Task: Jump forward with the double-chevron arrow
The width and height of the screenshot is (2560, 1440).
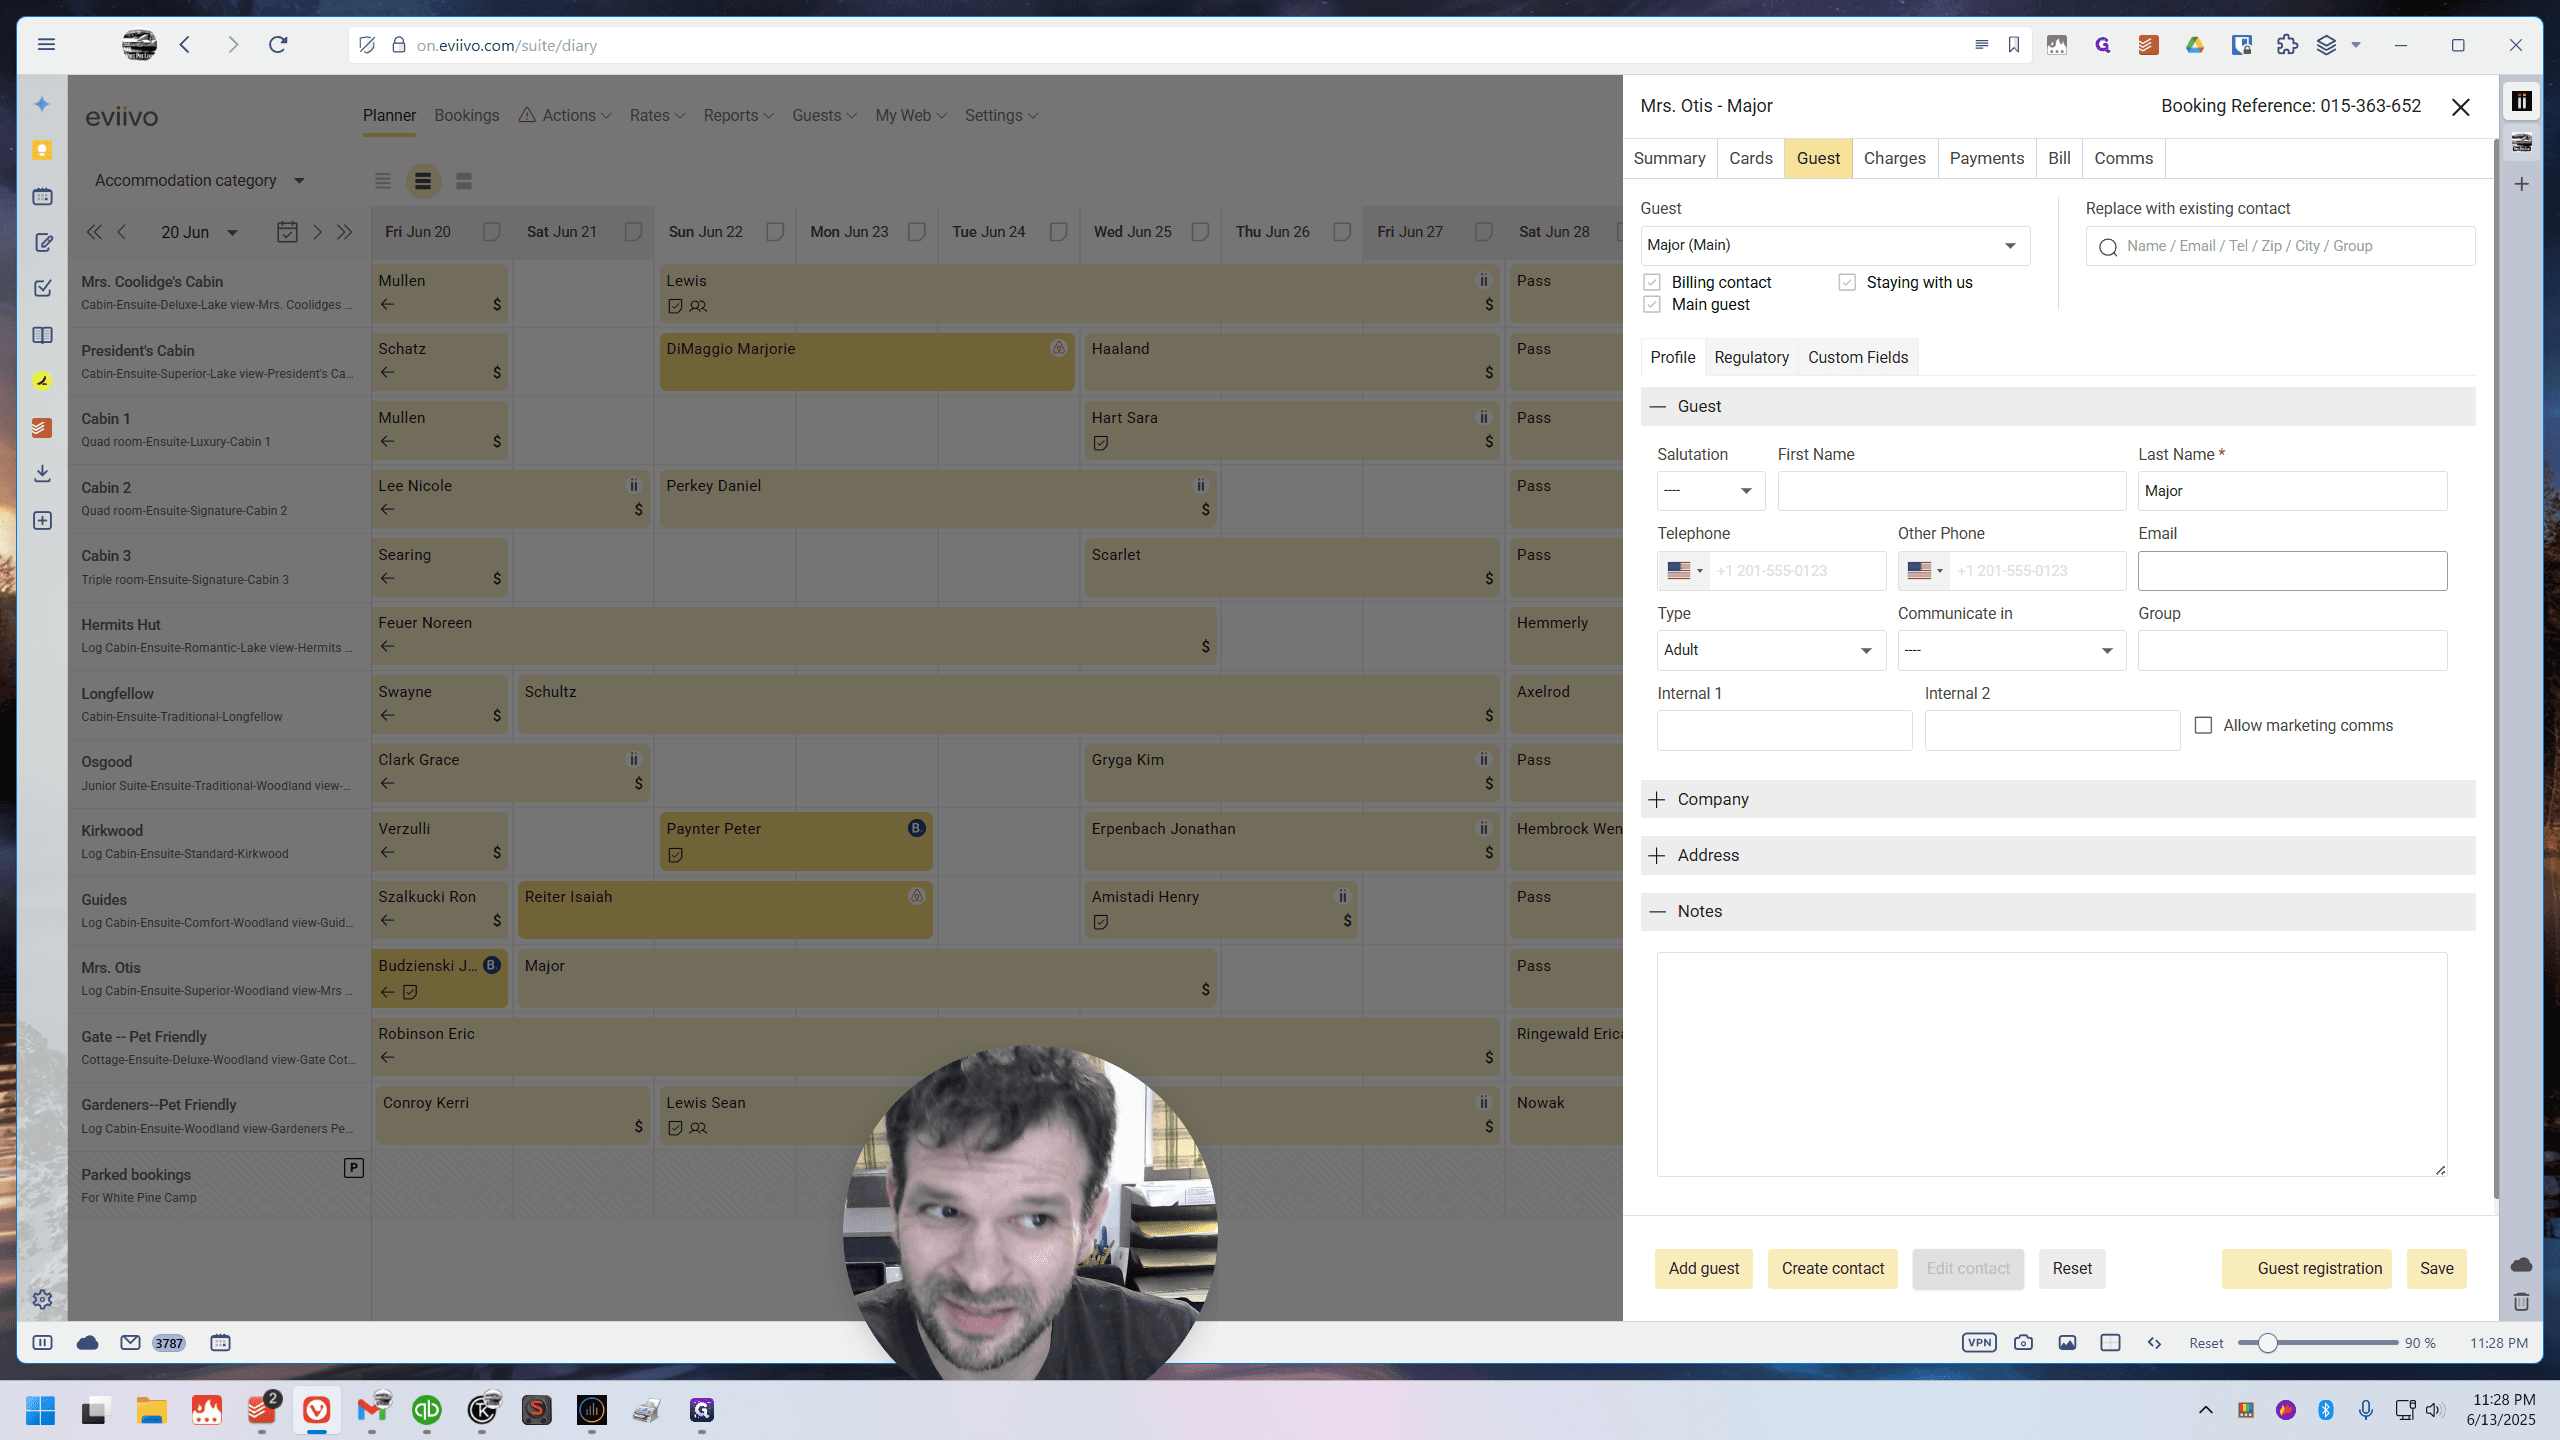Action: click(345, 232)
